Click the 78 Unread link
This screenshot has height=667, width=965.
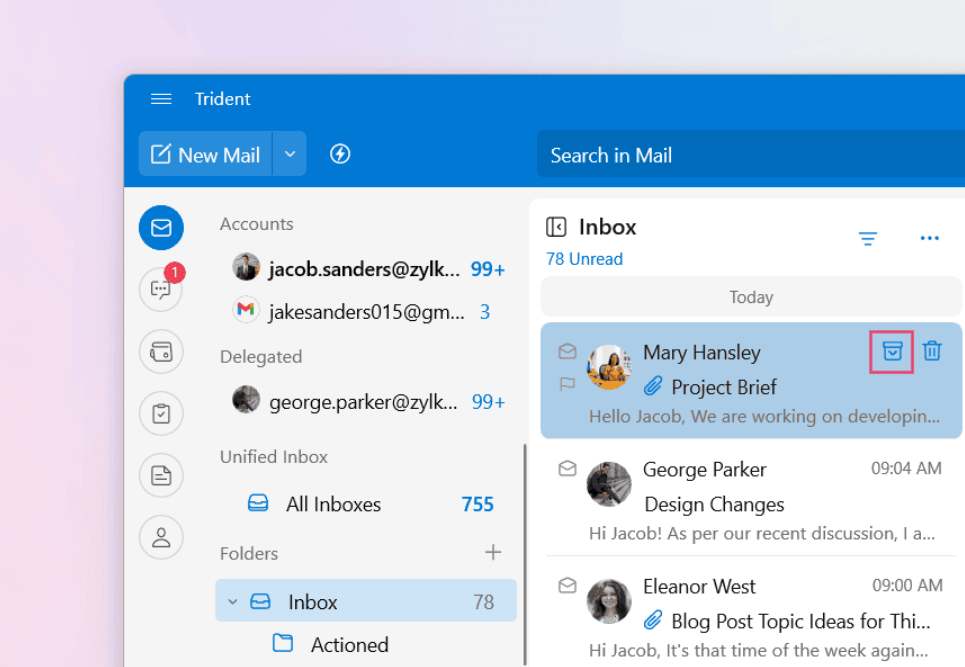click(x=584, y=259)
